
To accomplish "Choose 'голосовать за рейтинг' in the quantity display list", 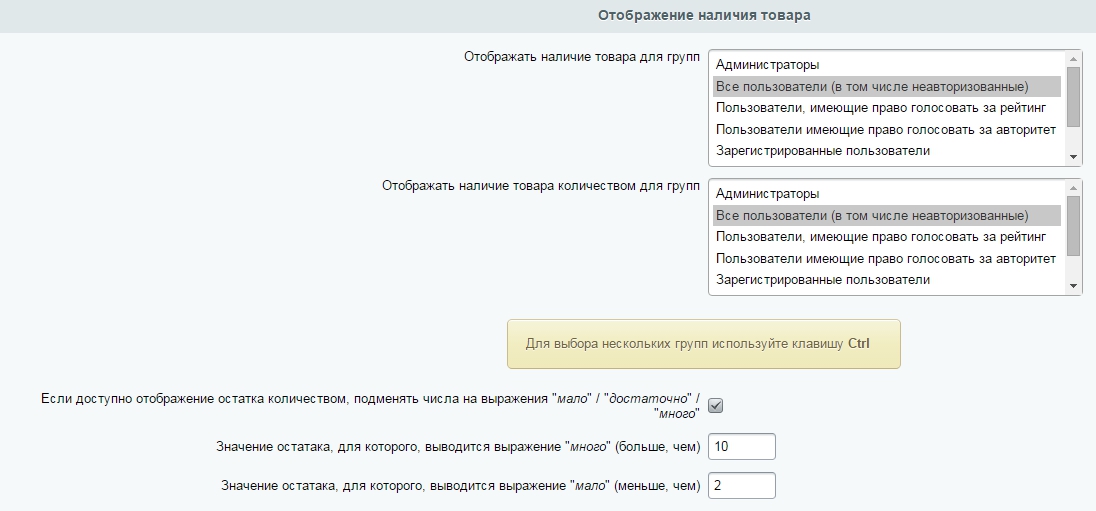I will click(x=880, y=237).
